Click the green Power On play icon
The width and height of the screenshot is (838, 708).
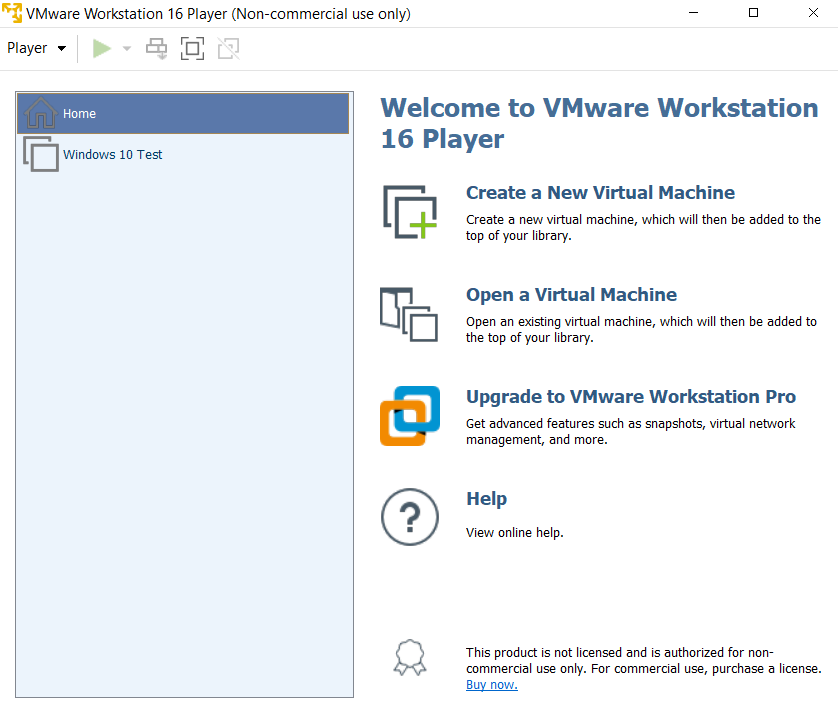[102, 49]
